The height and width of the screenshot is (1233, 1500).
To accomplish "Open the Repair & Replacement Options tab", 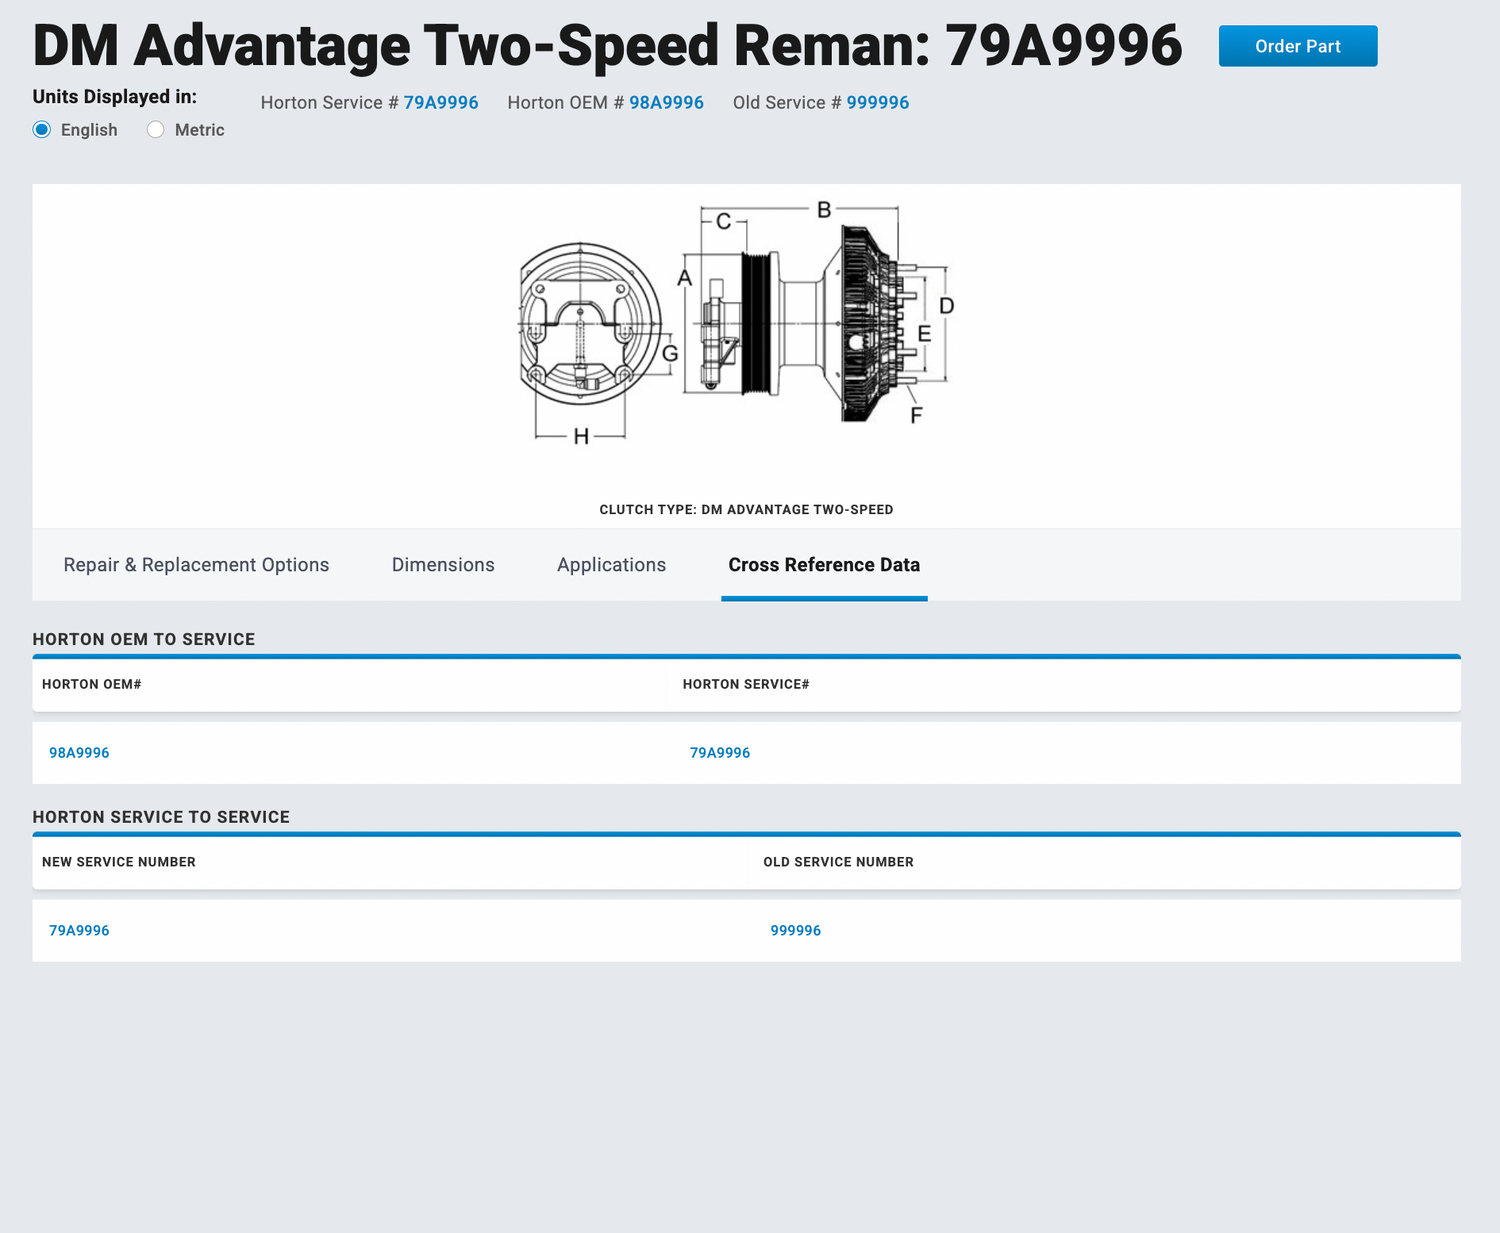I will [196, 565].
